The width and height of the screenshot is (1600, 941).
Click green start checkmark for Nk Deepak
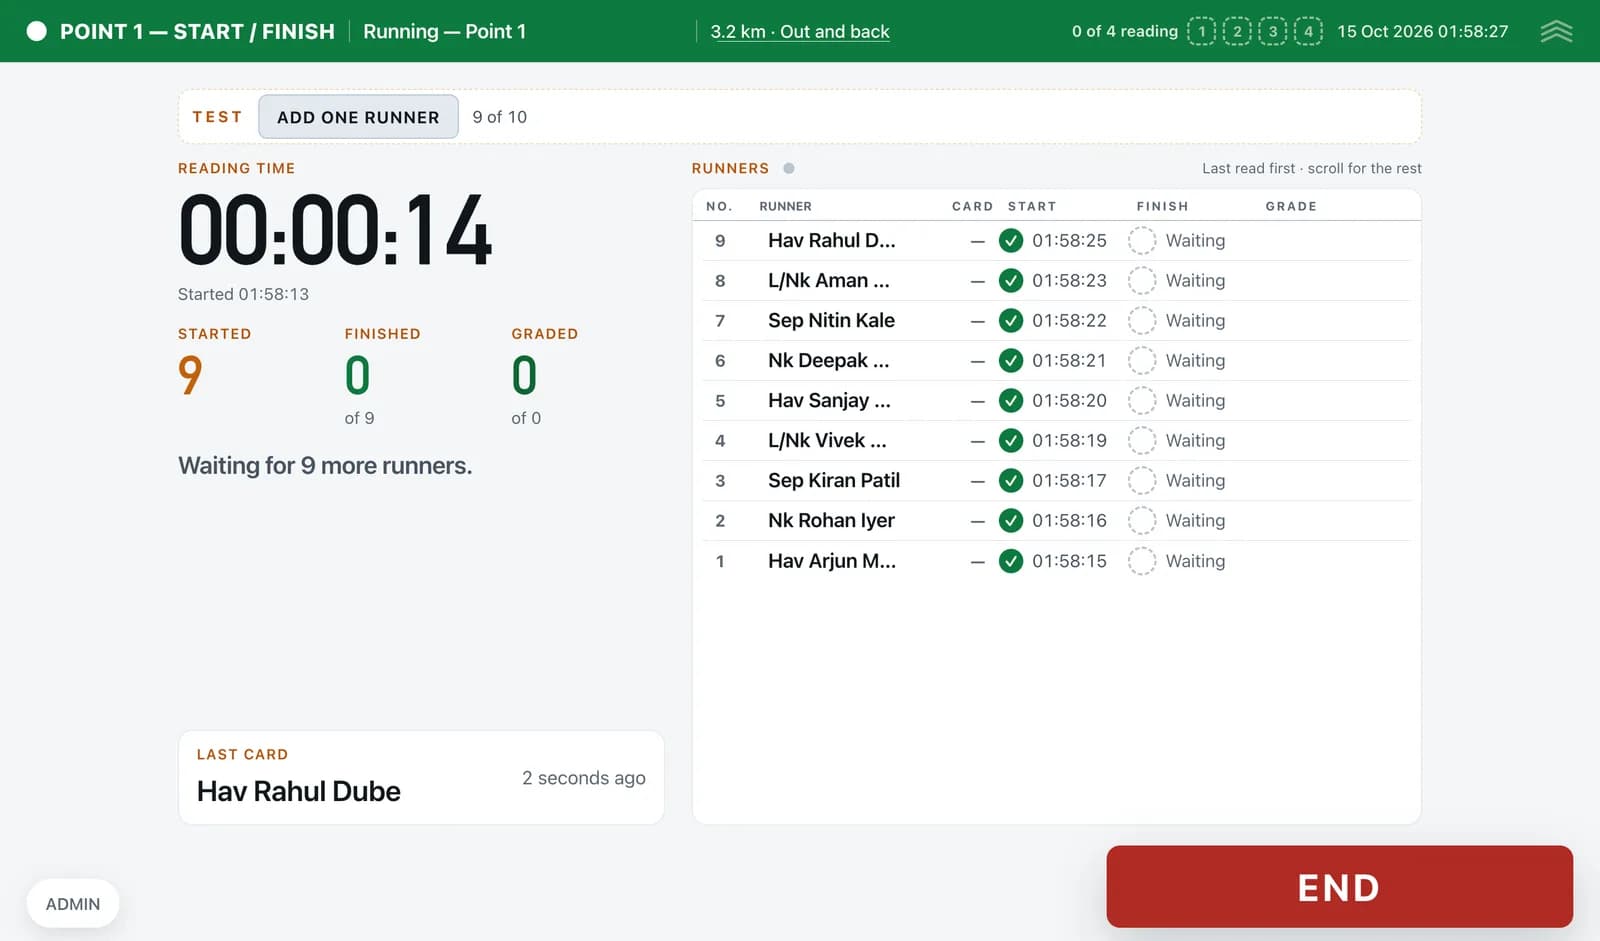pyautogui.click(x=1011, y=360)
